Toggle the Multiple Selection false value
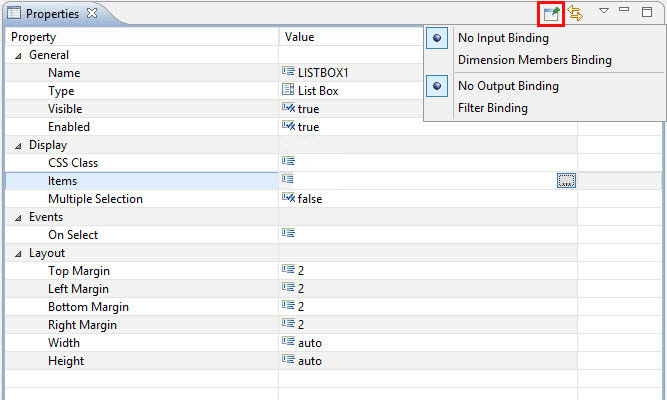The height and width of the screenshot is (400, 667). (x=310, y=199)
